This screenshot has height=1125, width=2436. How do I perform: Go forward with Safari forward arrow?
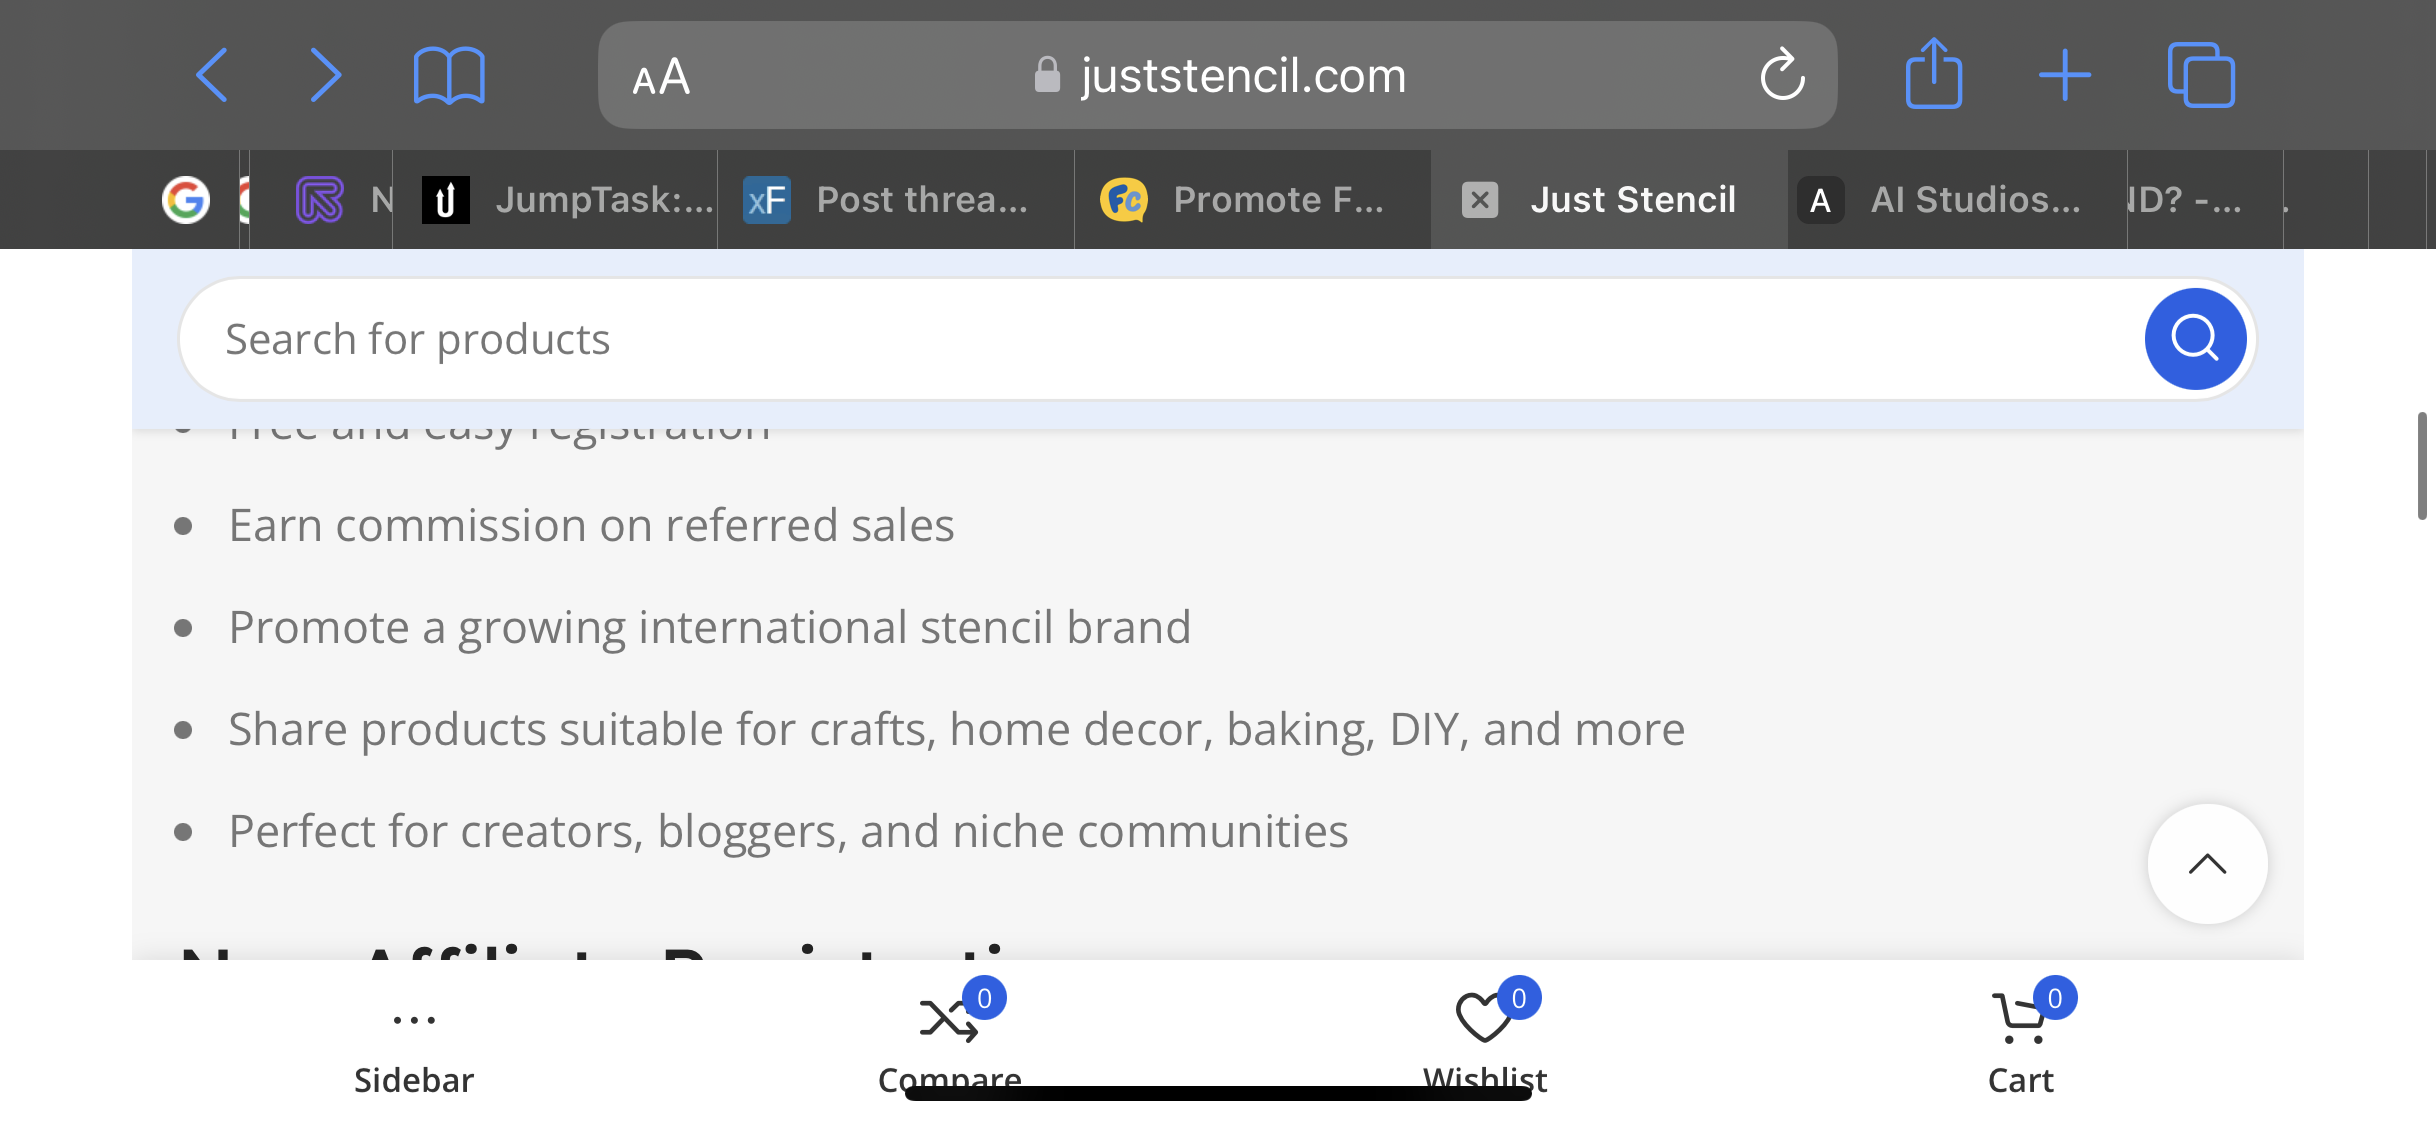click(x=326, y=75)
